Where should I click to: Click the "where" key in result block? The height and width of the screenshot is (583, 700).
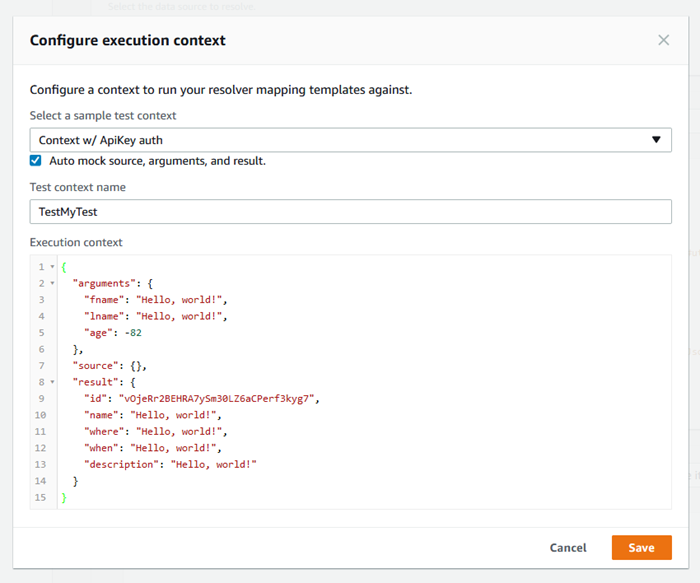click(106, 431)
